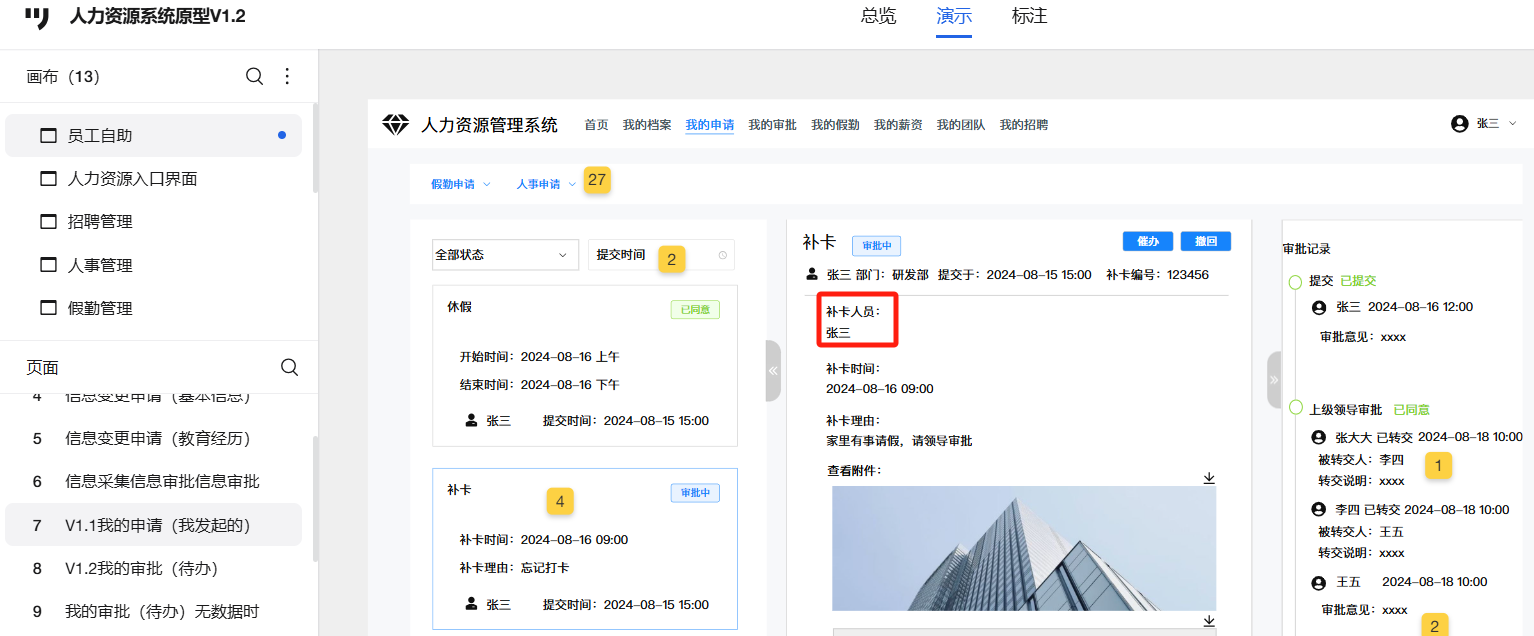Collapse the approval record panel with the » handle
Screen dimensions: 1534x636
tap(1273, 380)
